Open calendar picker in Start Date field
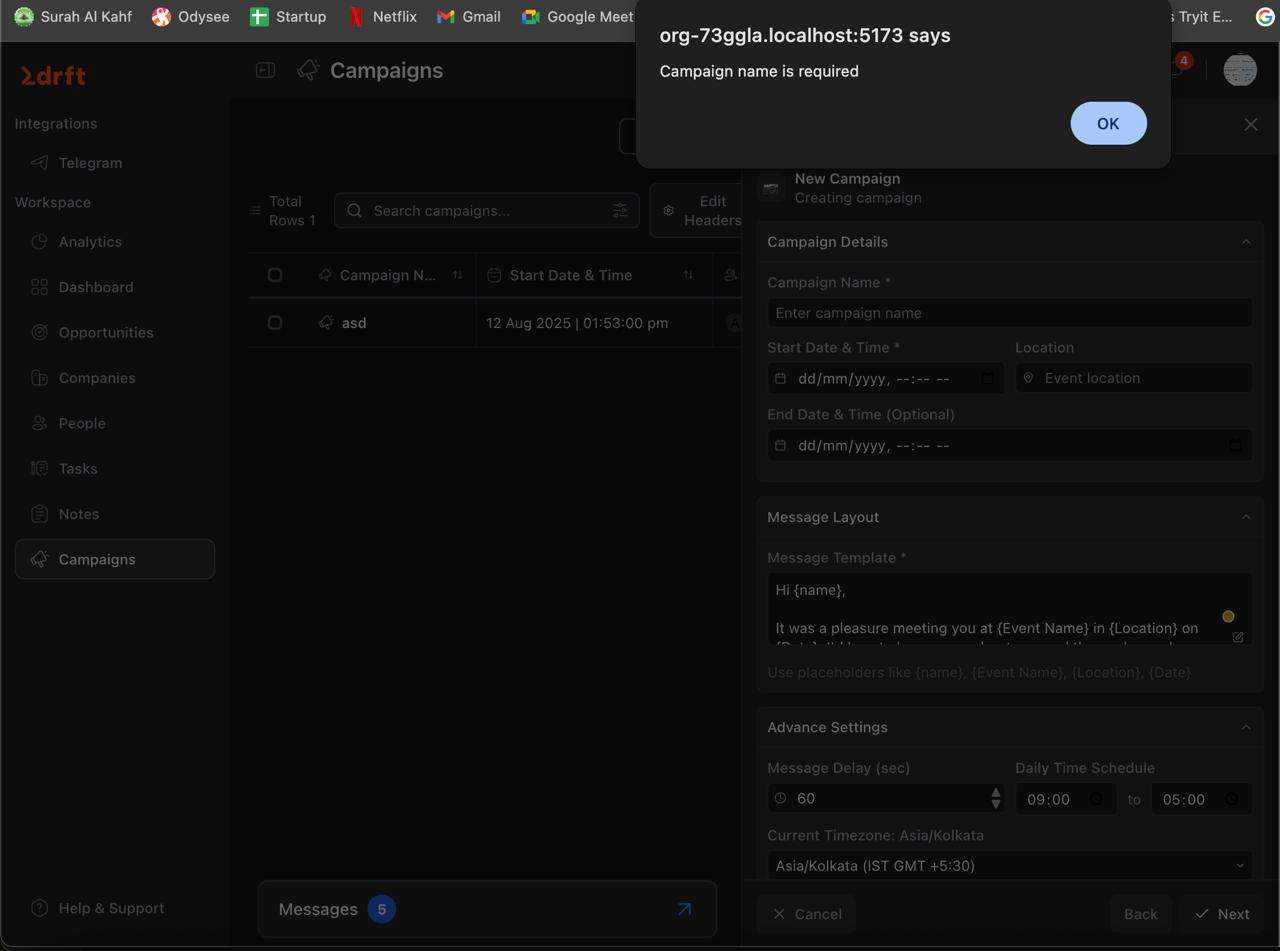 point(987,378)
